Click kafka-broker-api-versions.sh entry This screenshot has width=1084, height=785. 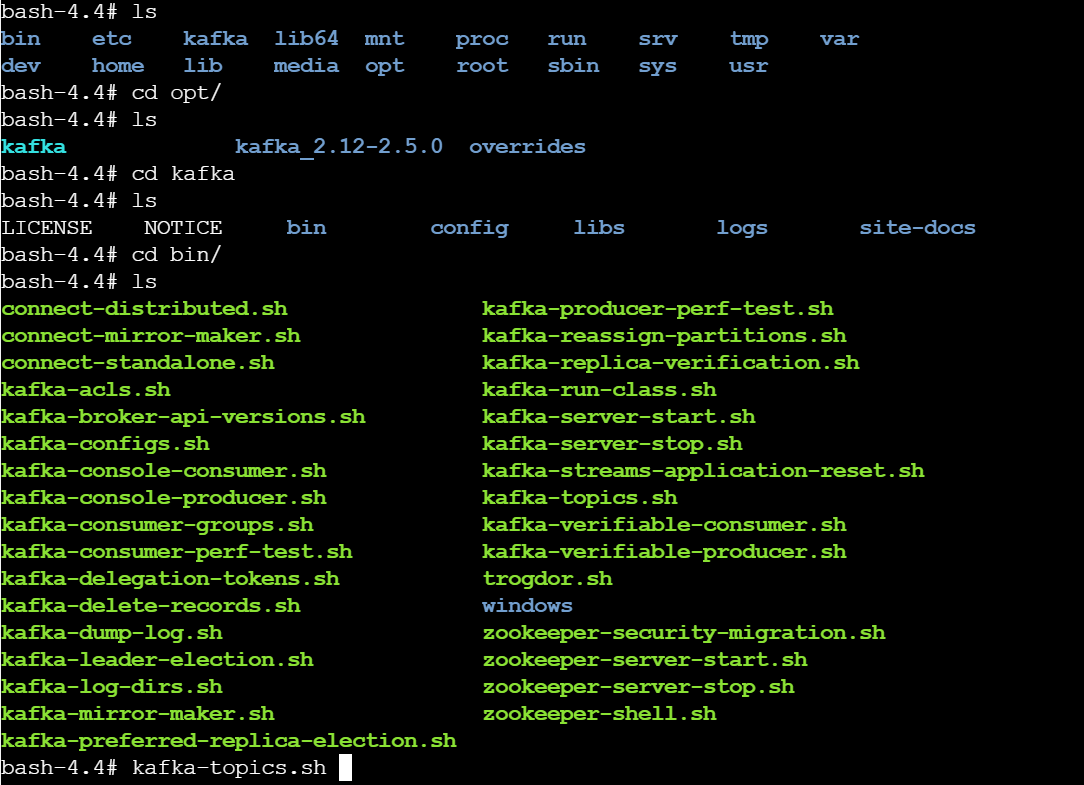point(183,416)
